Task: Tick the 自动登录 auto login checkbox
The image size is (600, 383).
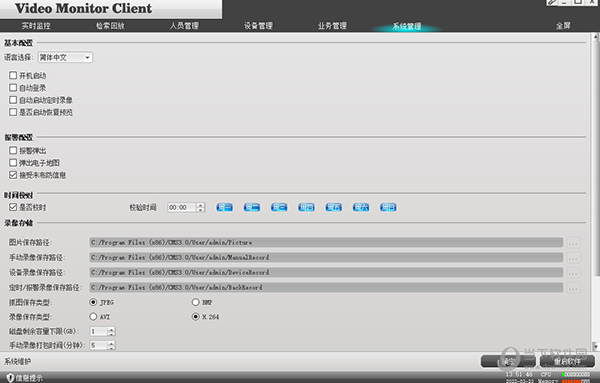Action: [13, 88]
